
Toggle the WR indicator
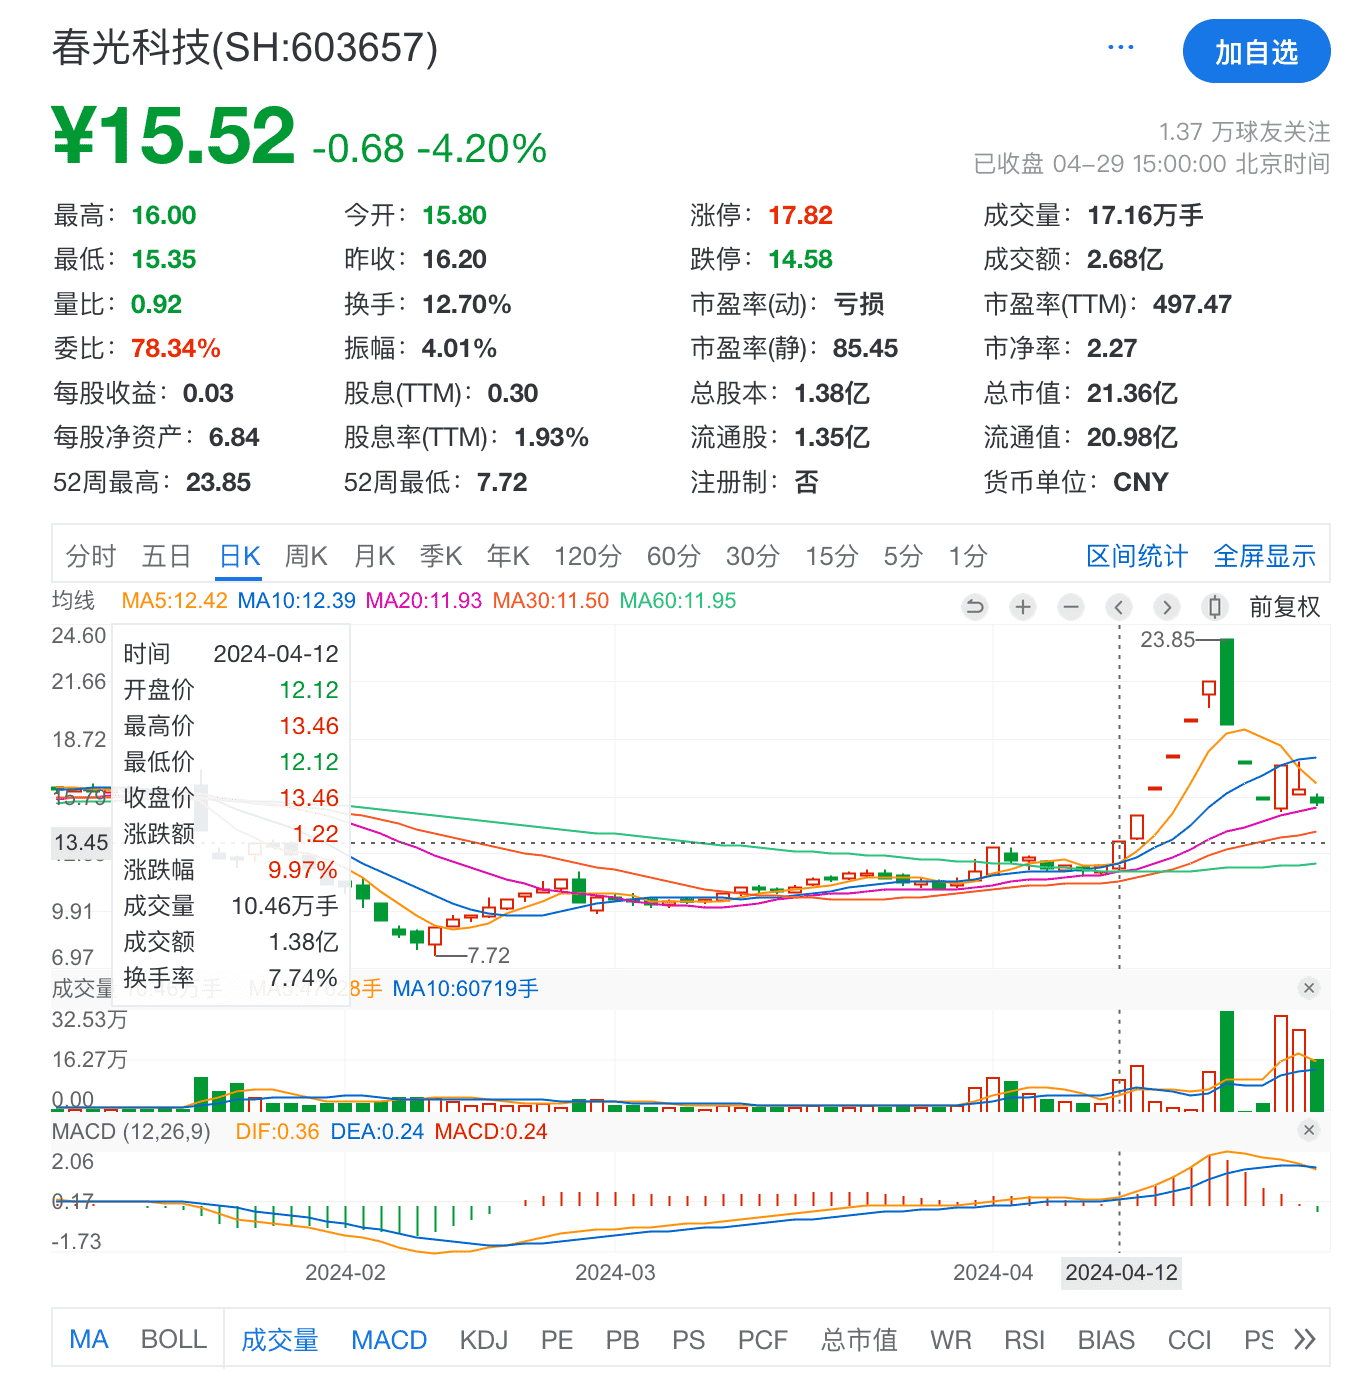(951, 1340)
